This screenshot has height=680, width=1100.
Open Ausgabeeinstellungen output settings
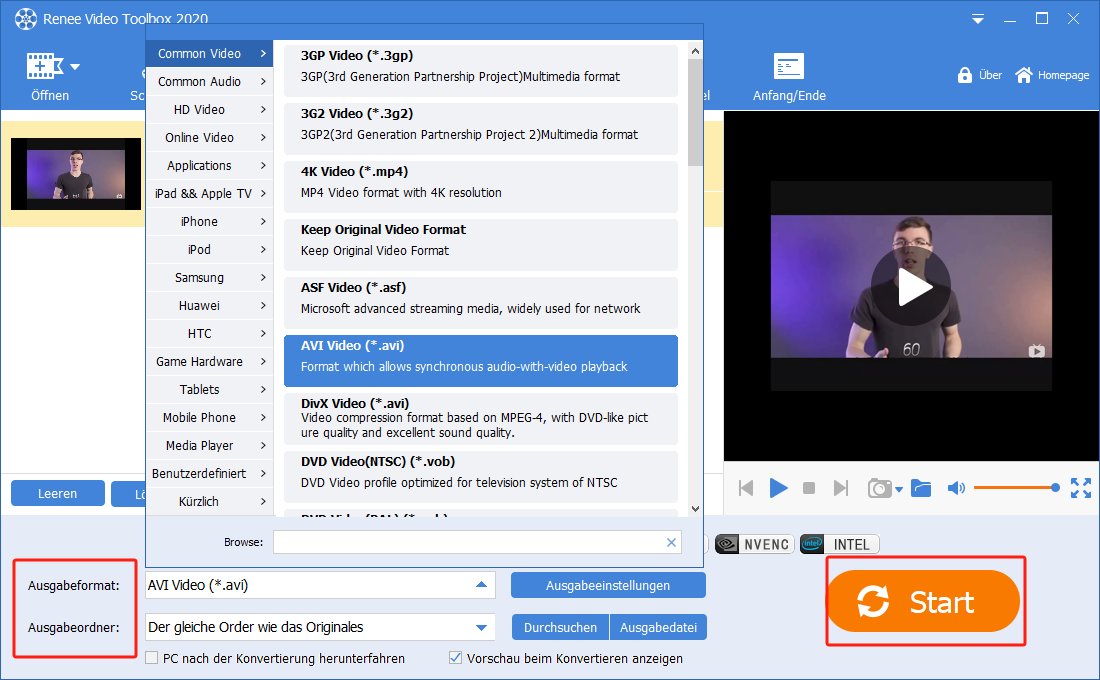608,585
